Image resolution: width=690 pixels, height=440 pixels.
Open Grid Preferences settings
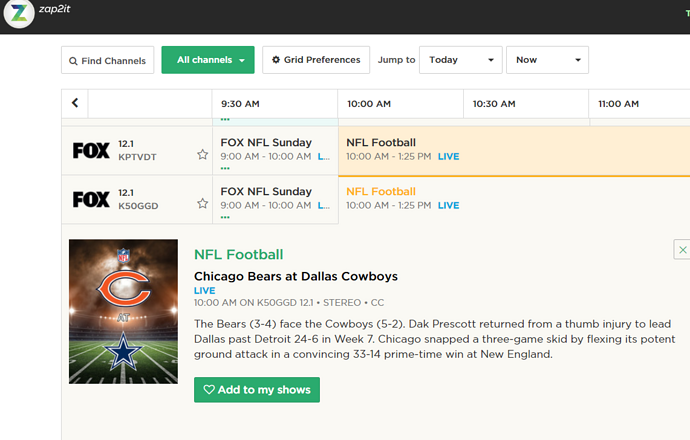[x=316, y=60]
